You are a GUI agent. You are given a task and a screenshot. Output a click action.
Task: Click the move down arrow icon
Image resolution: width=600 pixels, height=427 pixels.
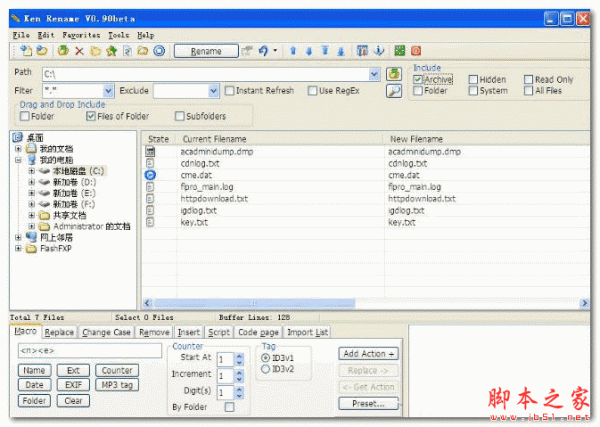point(309,51)
